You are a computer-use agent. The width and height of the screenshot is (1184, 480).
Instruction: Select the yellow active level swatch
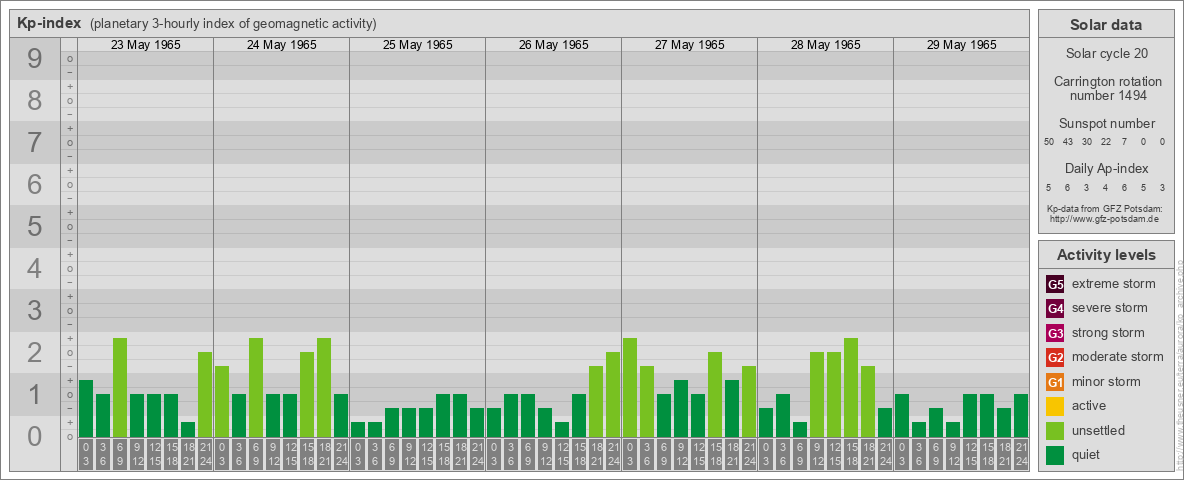(1055, 406)
